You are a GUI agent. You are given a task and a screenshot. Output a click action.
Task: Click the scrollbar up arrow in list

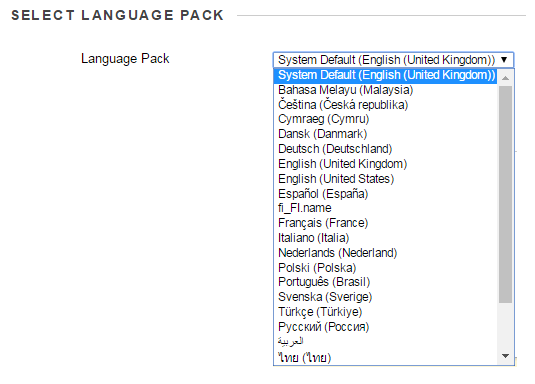pos(505,78)
